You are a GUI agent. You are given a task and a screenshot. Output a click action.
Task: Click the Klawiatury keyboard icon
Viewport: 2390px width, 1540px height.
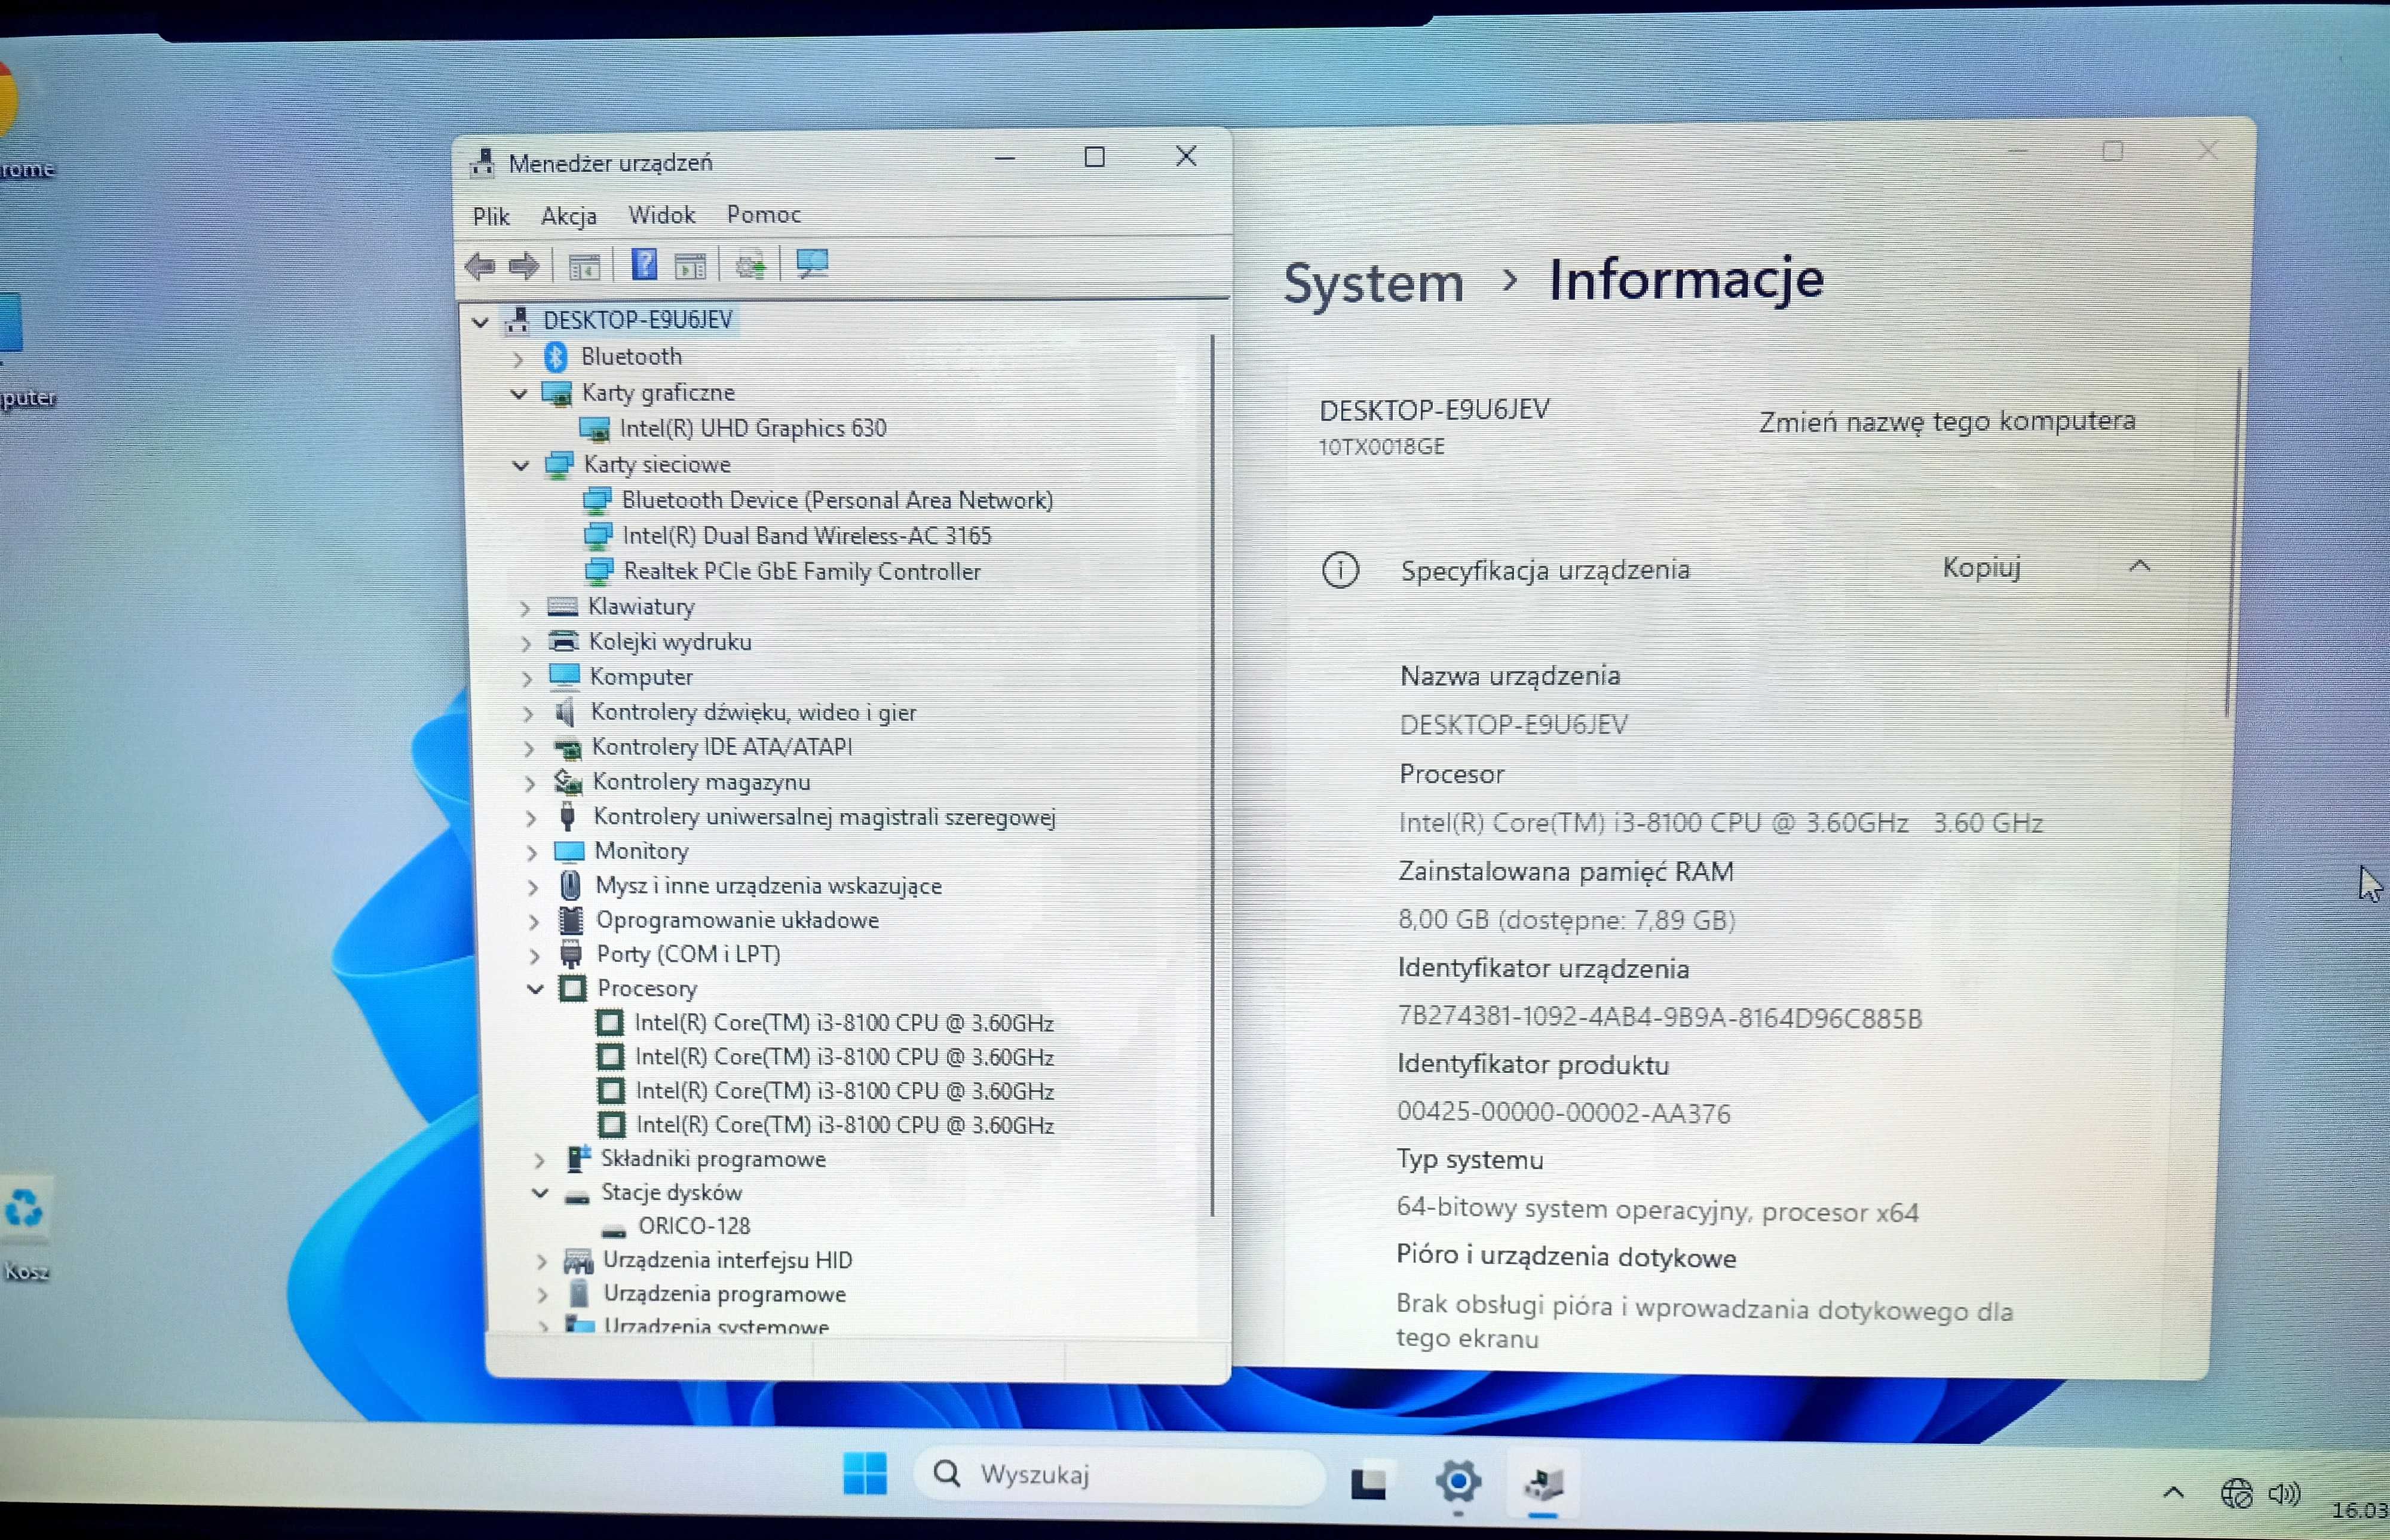(x=563, y=607)
